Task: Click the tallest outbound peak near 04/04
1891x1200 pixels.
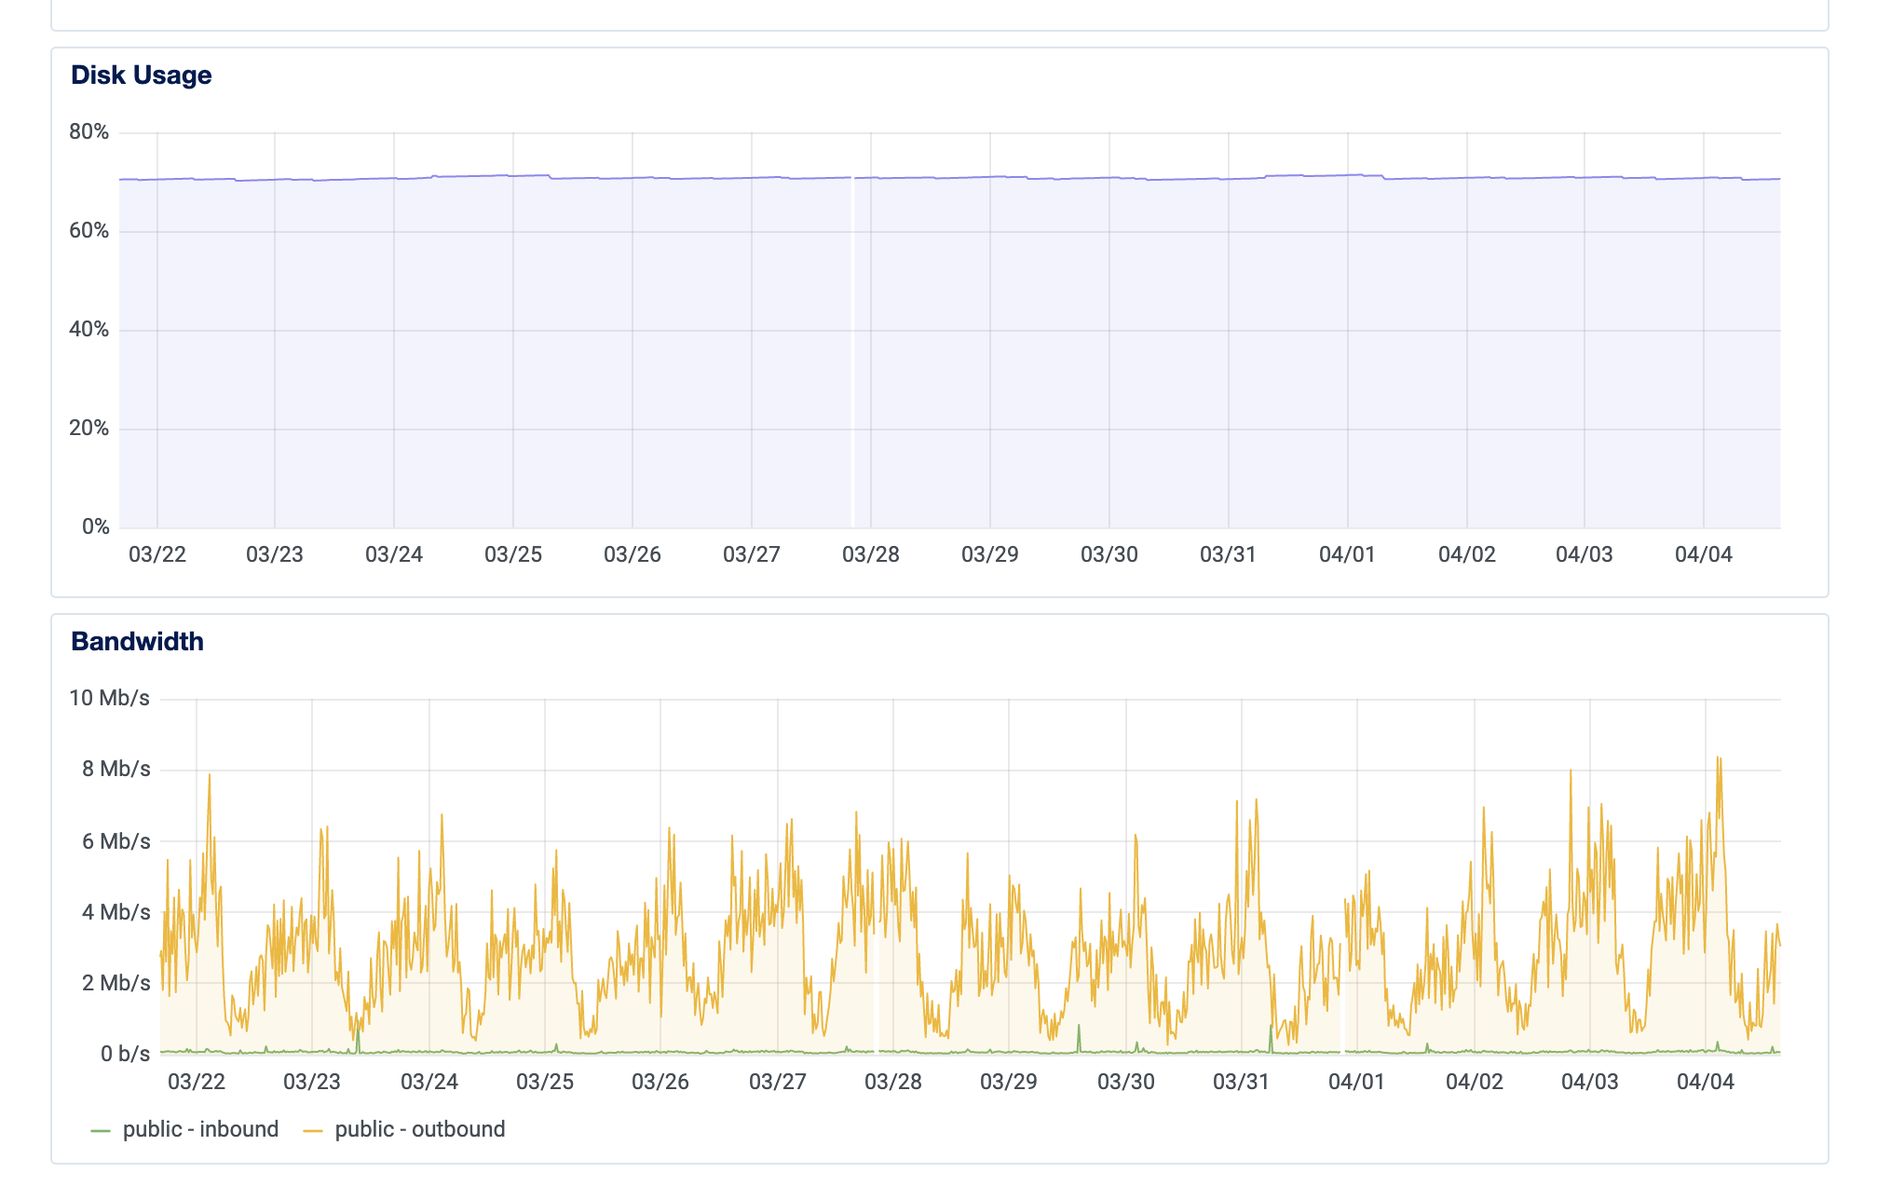Action: click(1719, 758)
